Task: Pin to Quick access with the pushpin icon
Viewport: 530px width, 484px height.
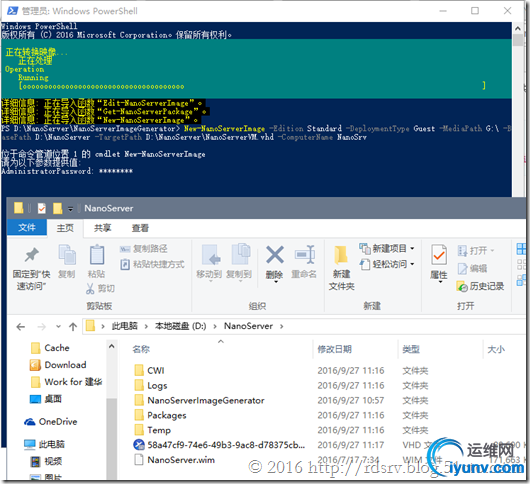Action: click(31, 267)
